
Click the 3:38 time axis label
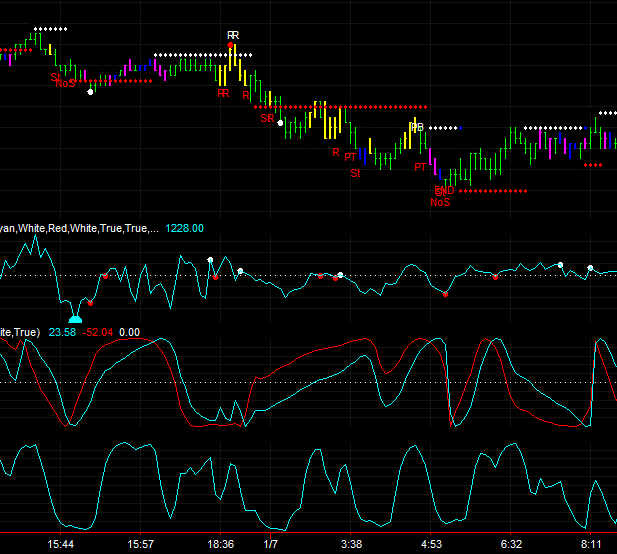point(351,544)
